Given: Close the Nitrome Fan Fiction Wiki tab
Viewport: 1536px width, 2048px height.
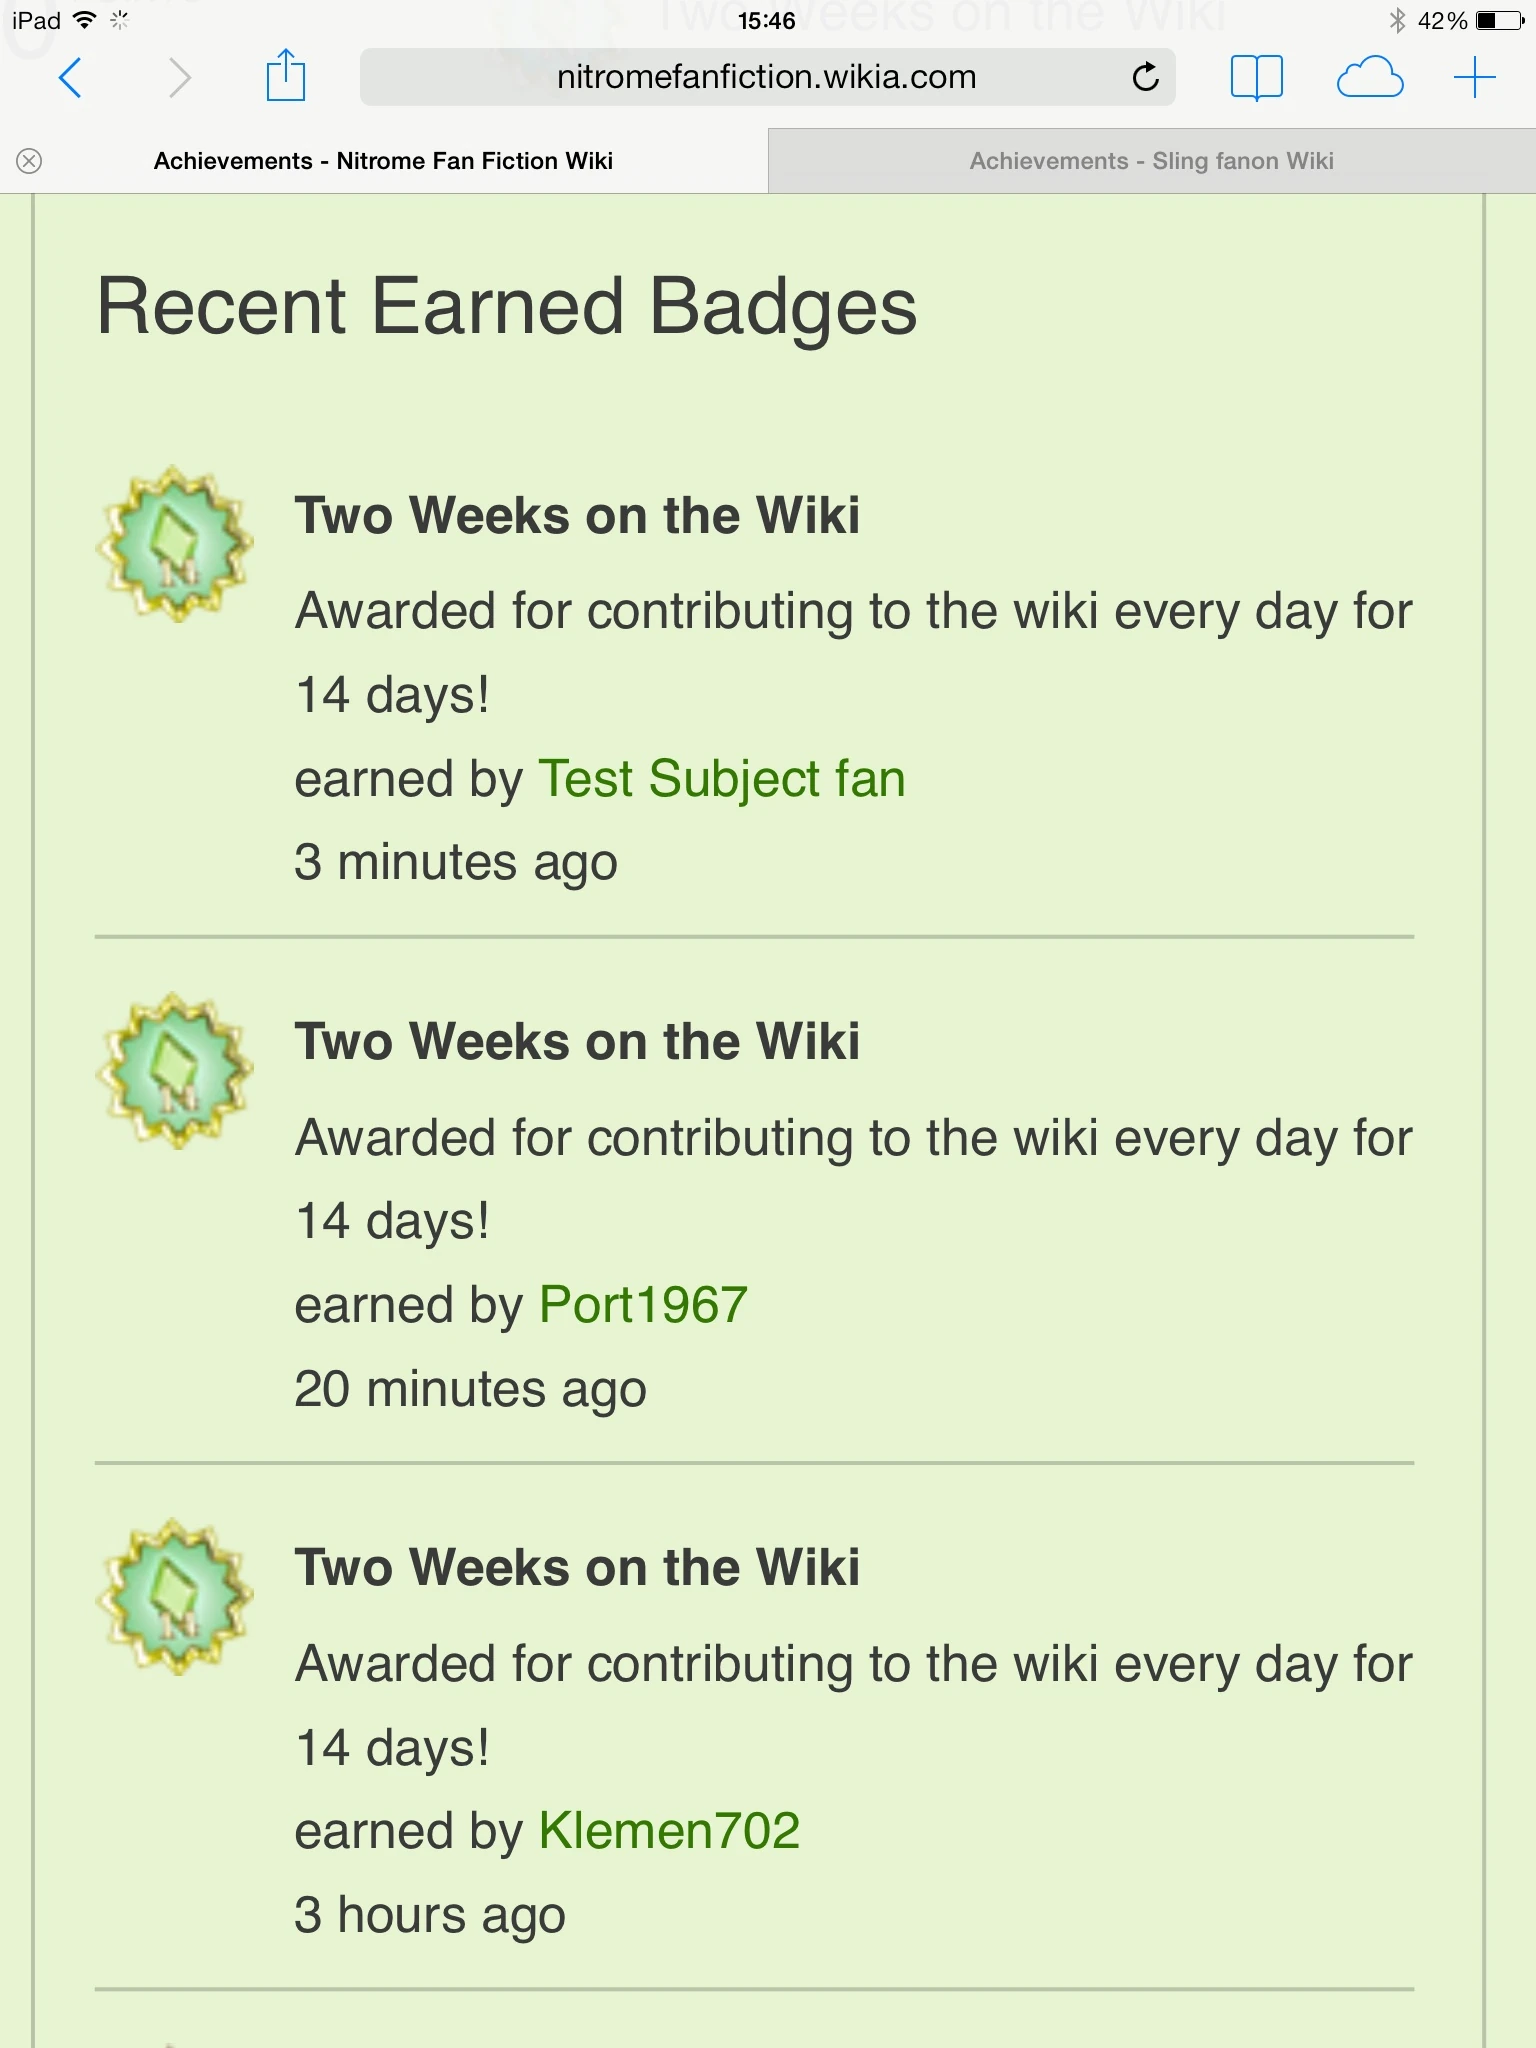Looking at the screenshot, I should point(30,161).
